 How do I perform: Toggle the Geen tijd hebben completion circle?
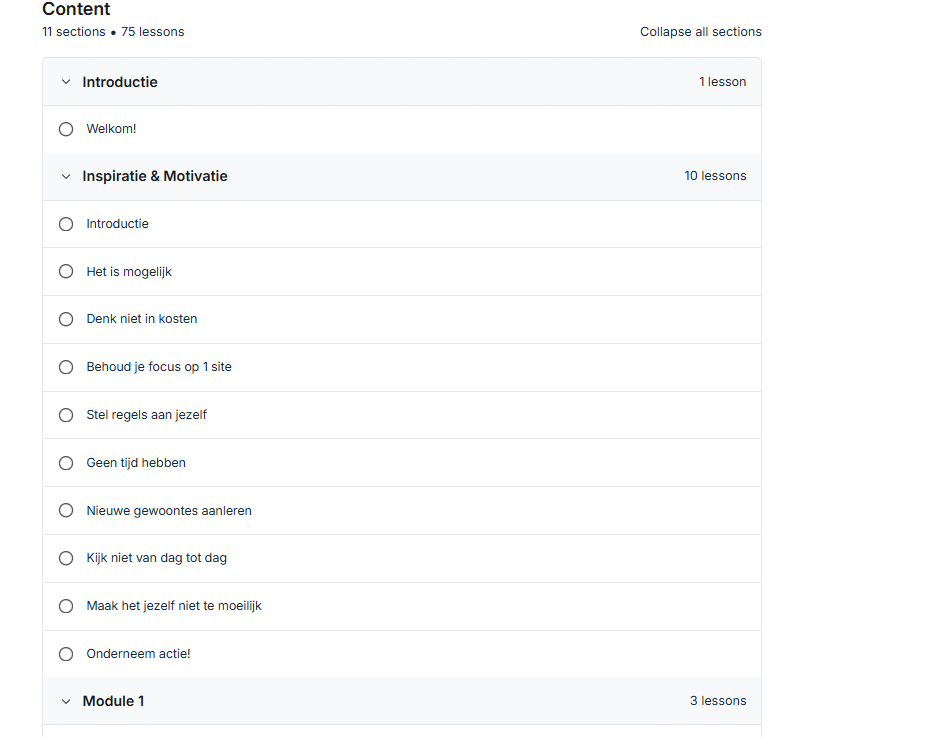[66, 463]
